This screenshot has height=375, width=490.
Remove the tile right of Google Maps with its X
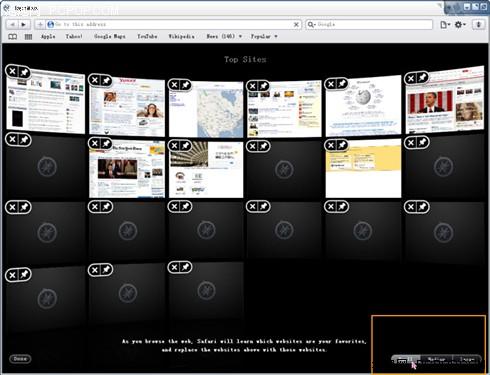253,86
